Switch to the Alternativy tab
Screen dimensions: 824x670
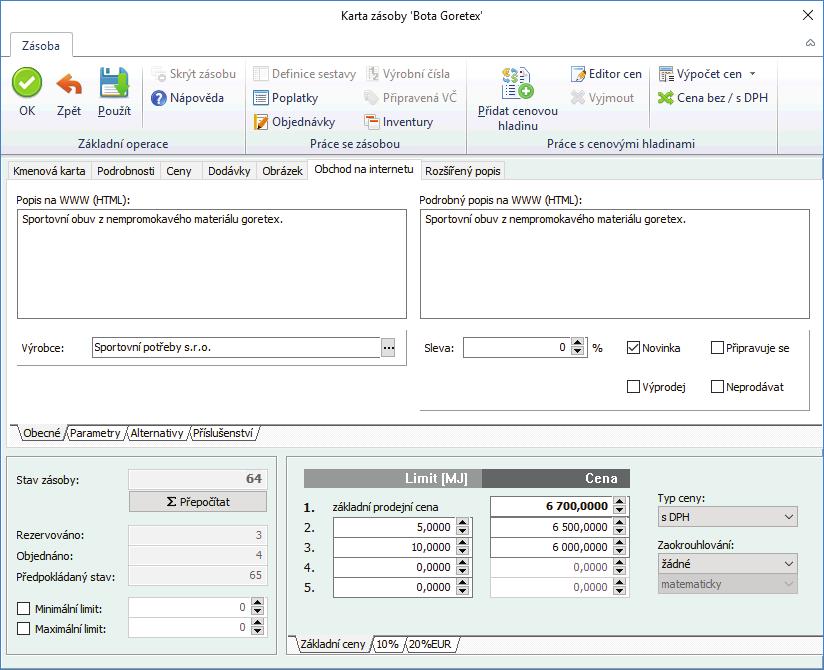click(x=157, y=433)
